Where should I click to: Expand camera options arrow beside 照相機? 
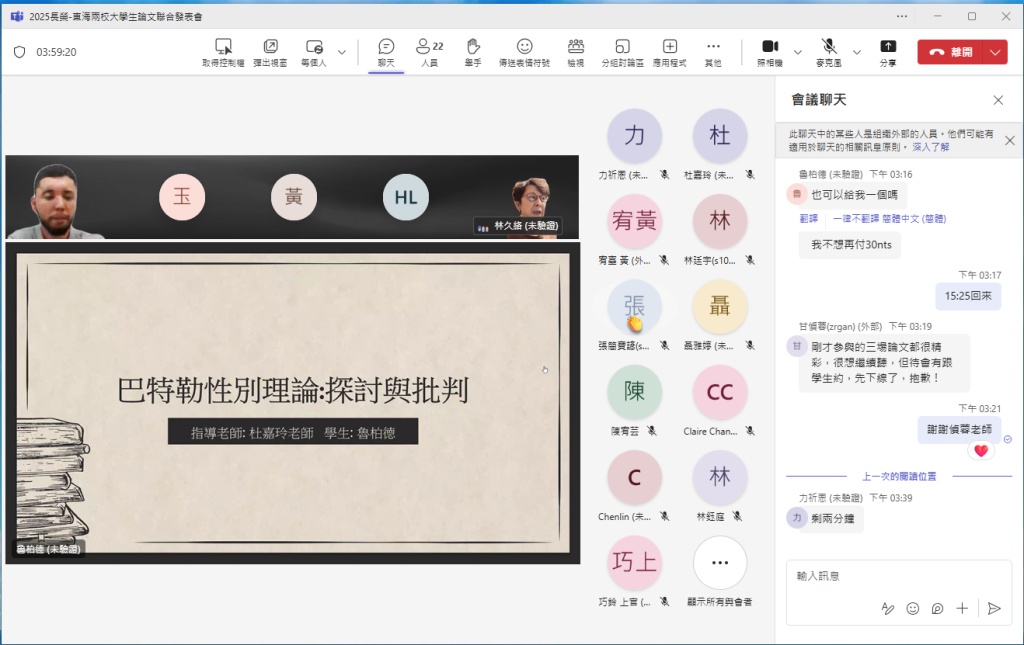click(x=797, y=52)
